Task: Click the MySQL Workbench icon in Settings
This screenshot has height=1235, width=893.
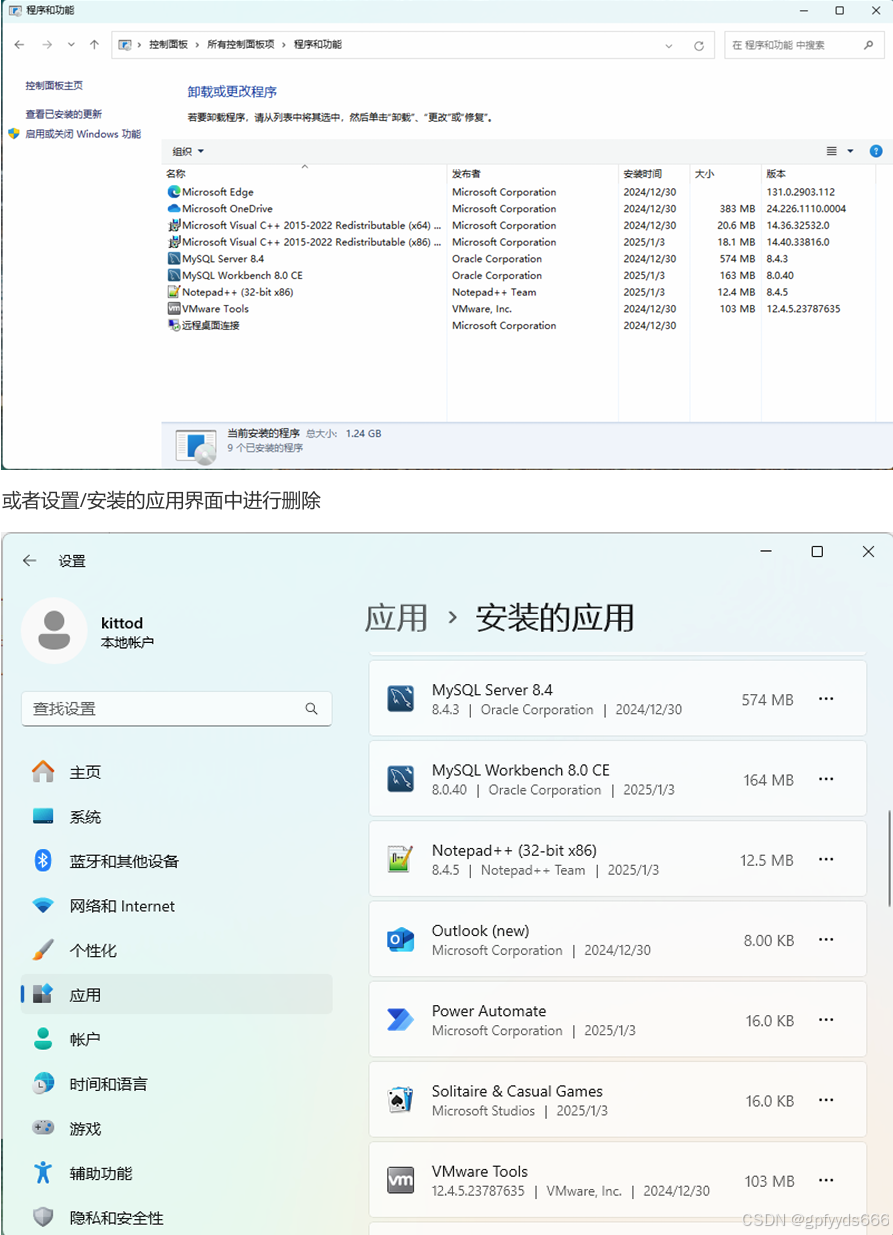Action: pos(401,779)
